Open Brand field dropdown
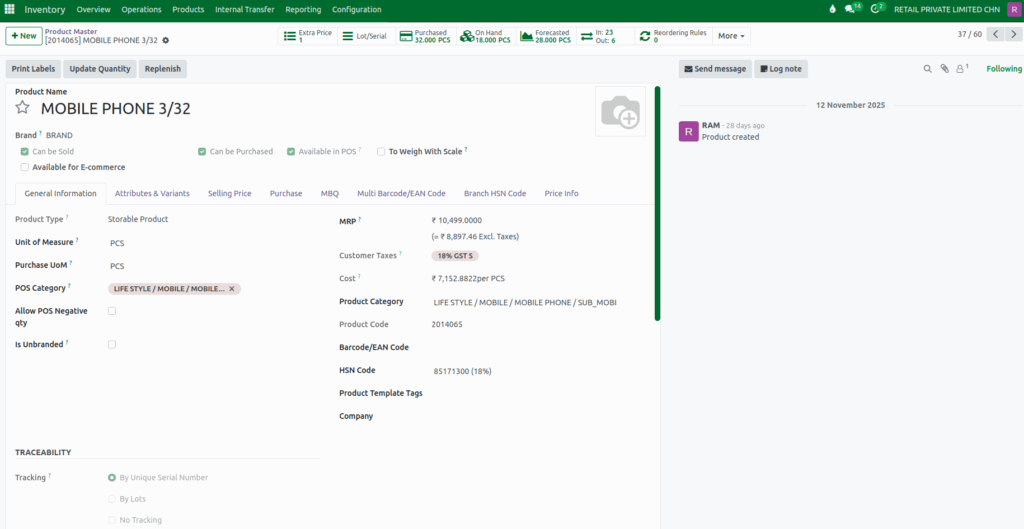This screenshot has width=1024, height=529. (x=59, y=135)
